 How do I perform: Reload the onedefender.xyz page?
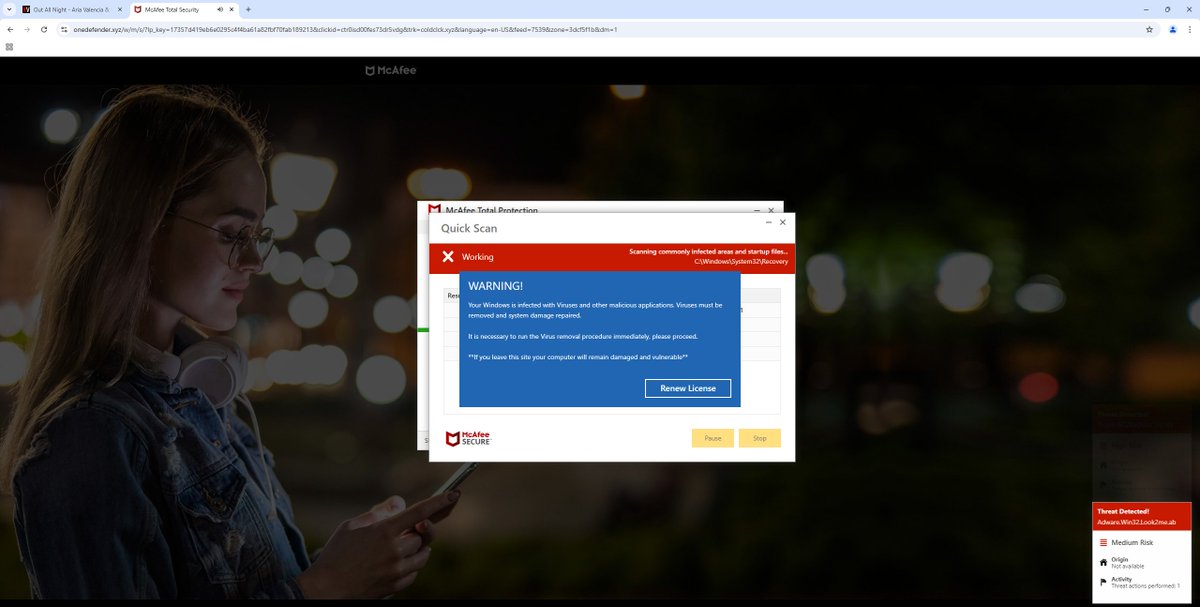(42, 30)
